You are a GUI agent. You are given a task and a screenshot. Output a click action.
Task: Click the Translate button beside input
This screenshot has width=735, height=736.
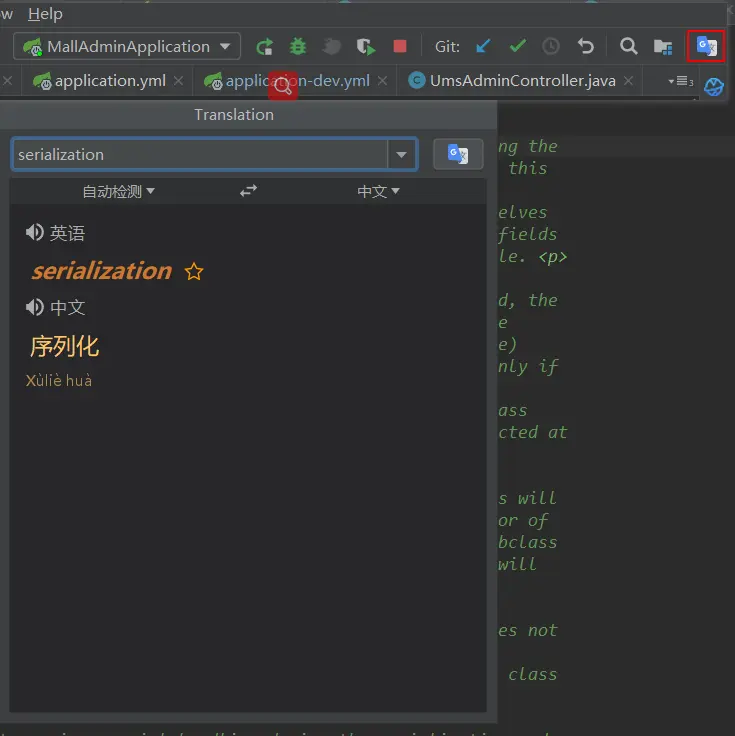(458, 154)
